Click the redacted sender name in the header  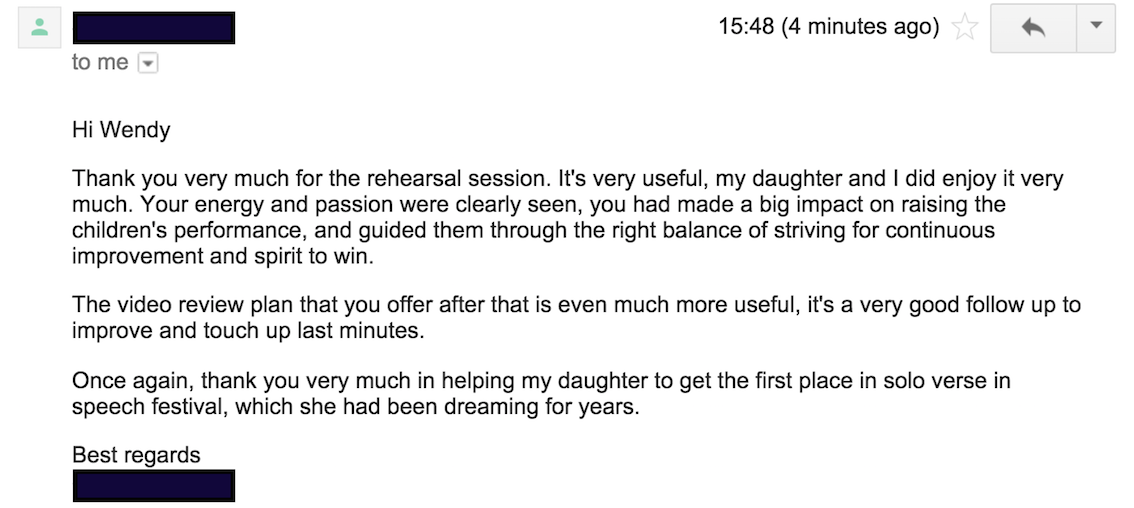pos(154,28)
